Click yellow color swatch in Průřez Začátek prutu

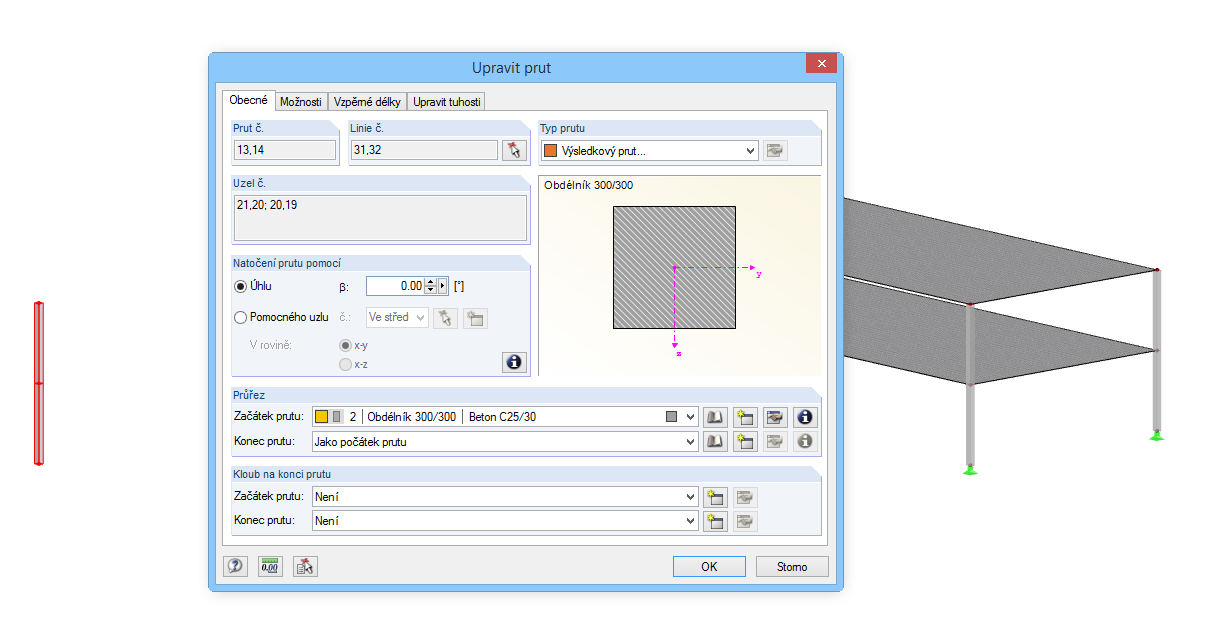[x=321, y=416]
